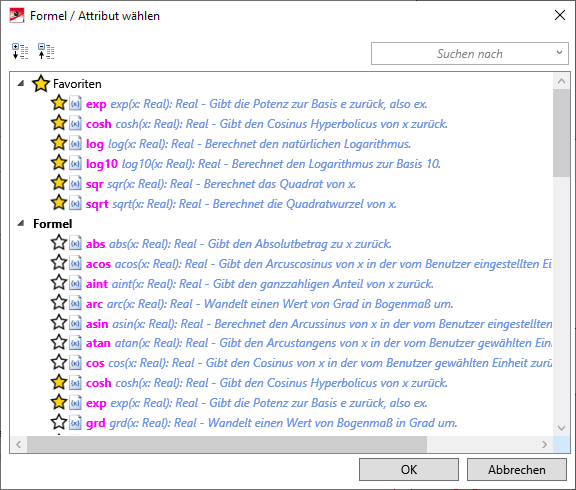
Task: Click the horizontal scrollbar thumb
Action: (x=227, y=444)
